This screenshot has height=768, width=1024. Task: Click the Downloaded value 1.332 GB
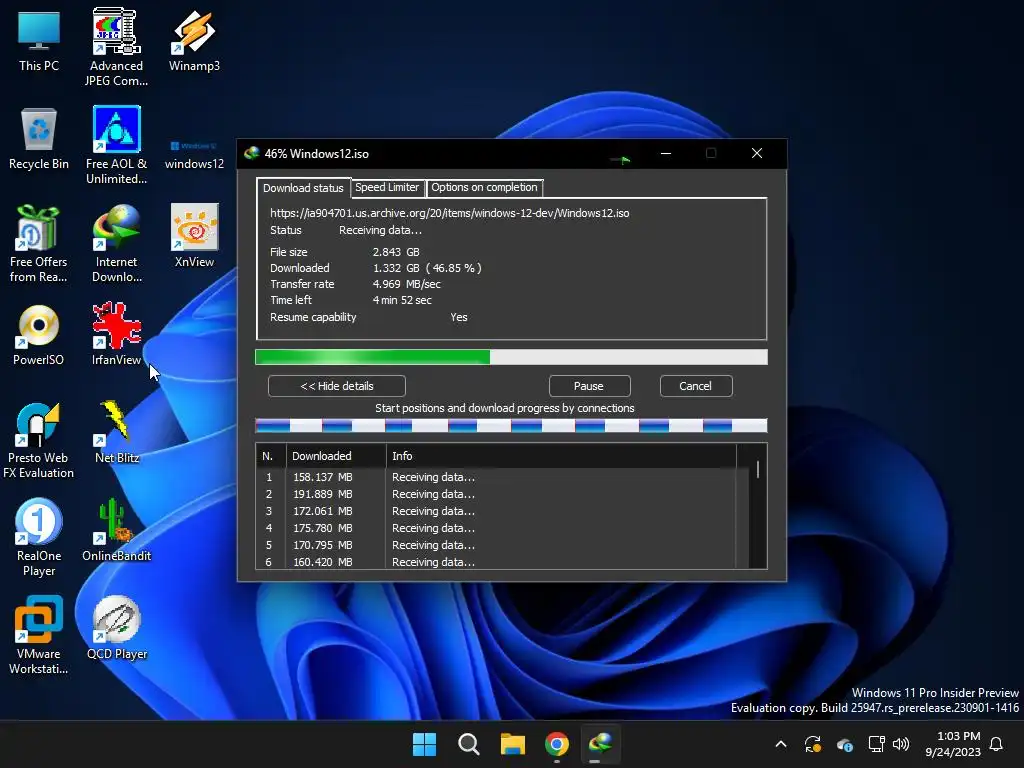click(x=396, y=268)
